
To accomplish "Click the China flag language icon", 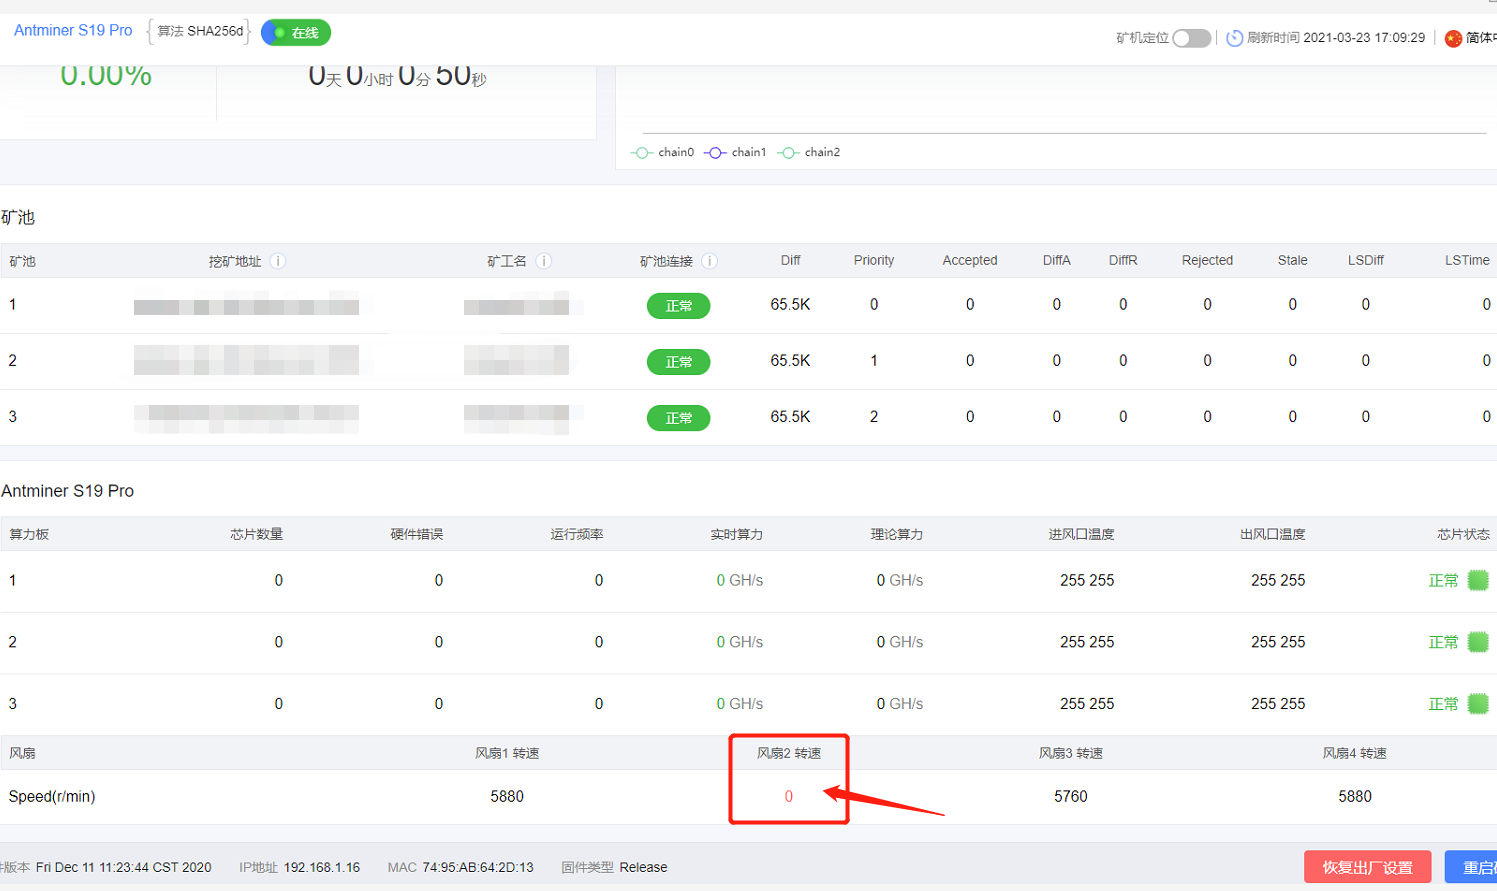I will pos(1453,38).
